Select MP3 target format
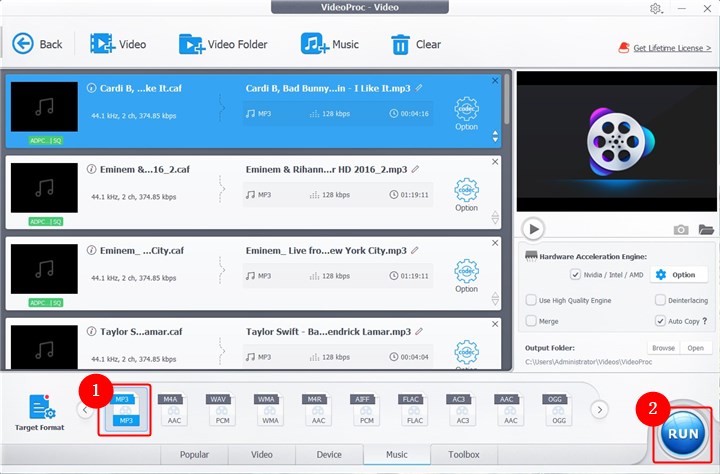Viewport: 720px width, 474px height. tap(124, 410)
